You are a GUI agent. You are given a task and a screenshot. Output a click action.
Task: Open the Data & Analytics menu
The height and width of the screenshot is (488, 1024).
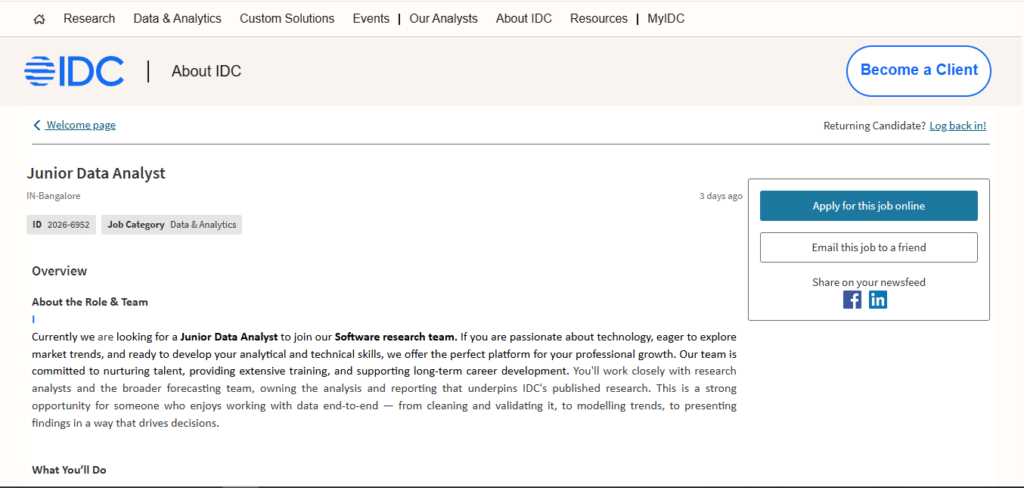pos(177,19)
